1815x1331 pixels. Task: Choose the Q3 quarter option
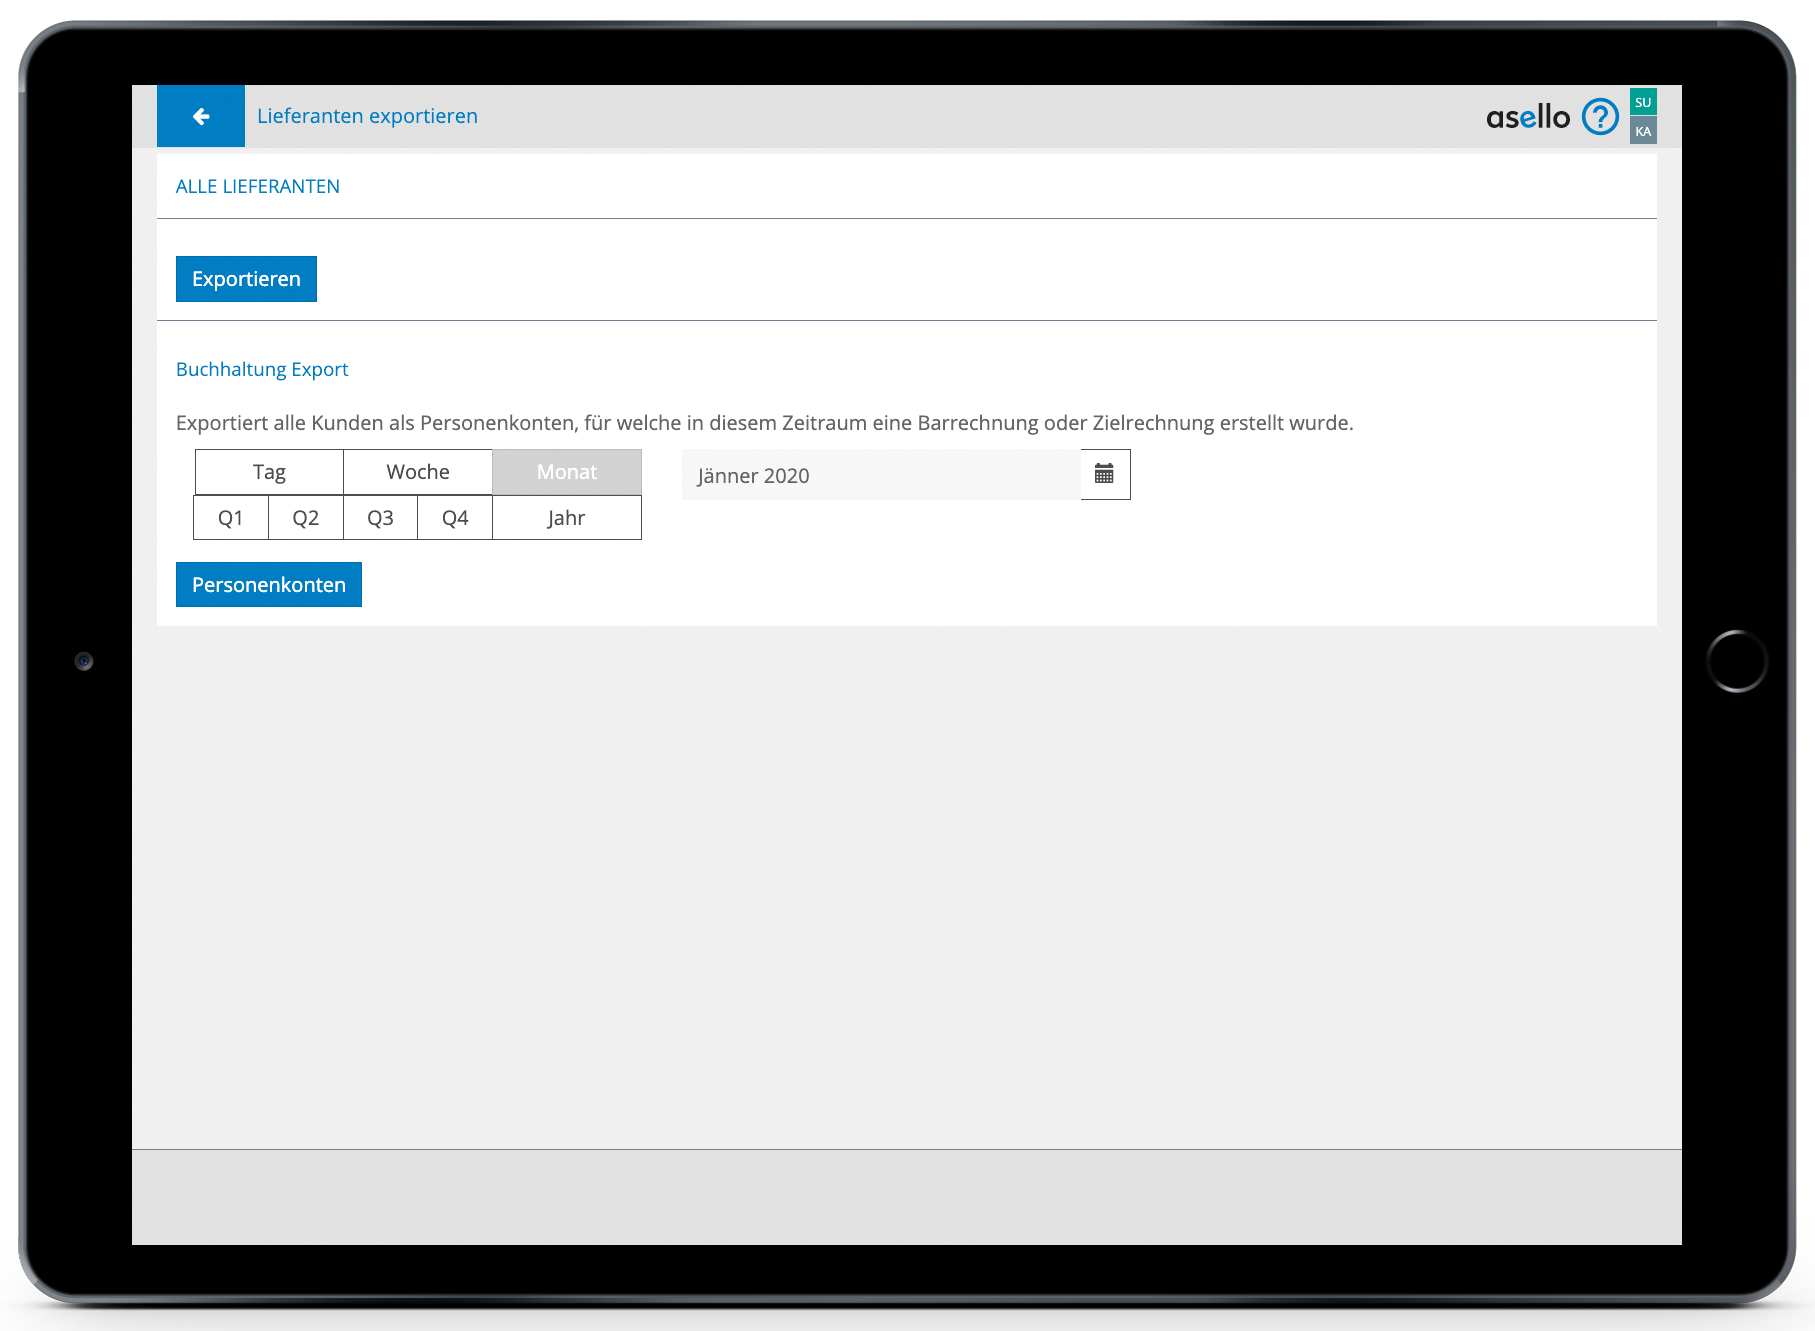click(x=380, y=518)
